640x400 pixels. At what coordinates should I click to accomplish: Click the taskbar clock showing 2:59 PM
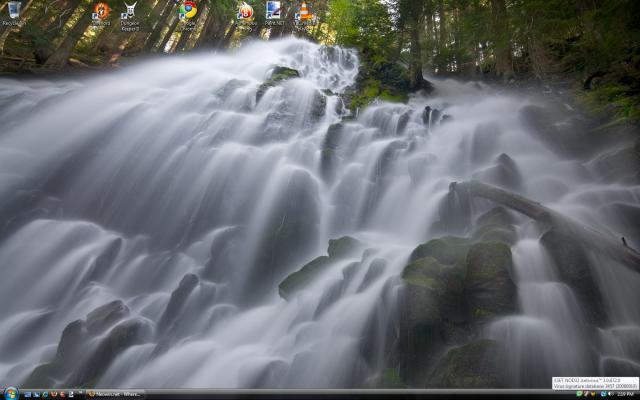pyautogui.click(x=626, y=394)
